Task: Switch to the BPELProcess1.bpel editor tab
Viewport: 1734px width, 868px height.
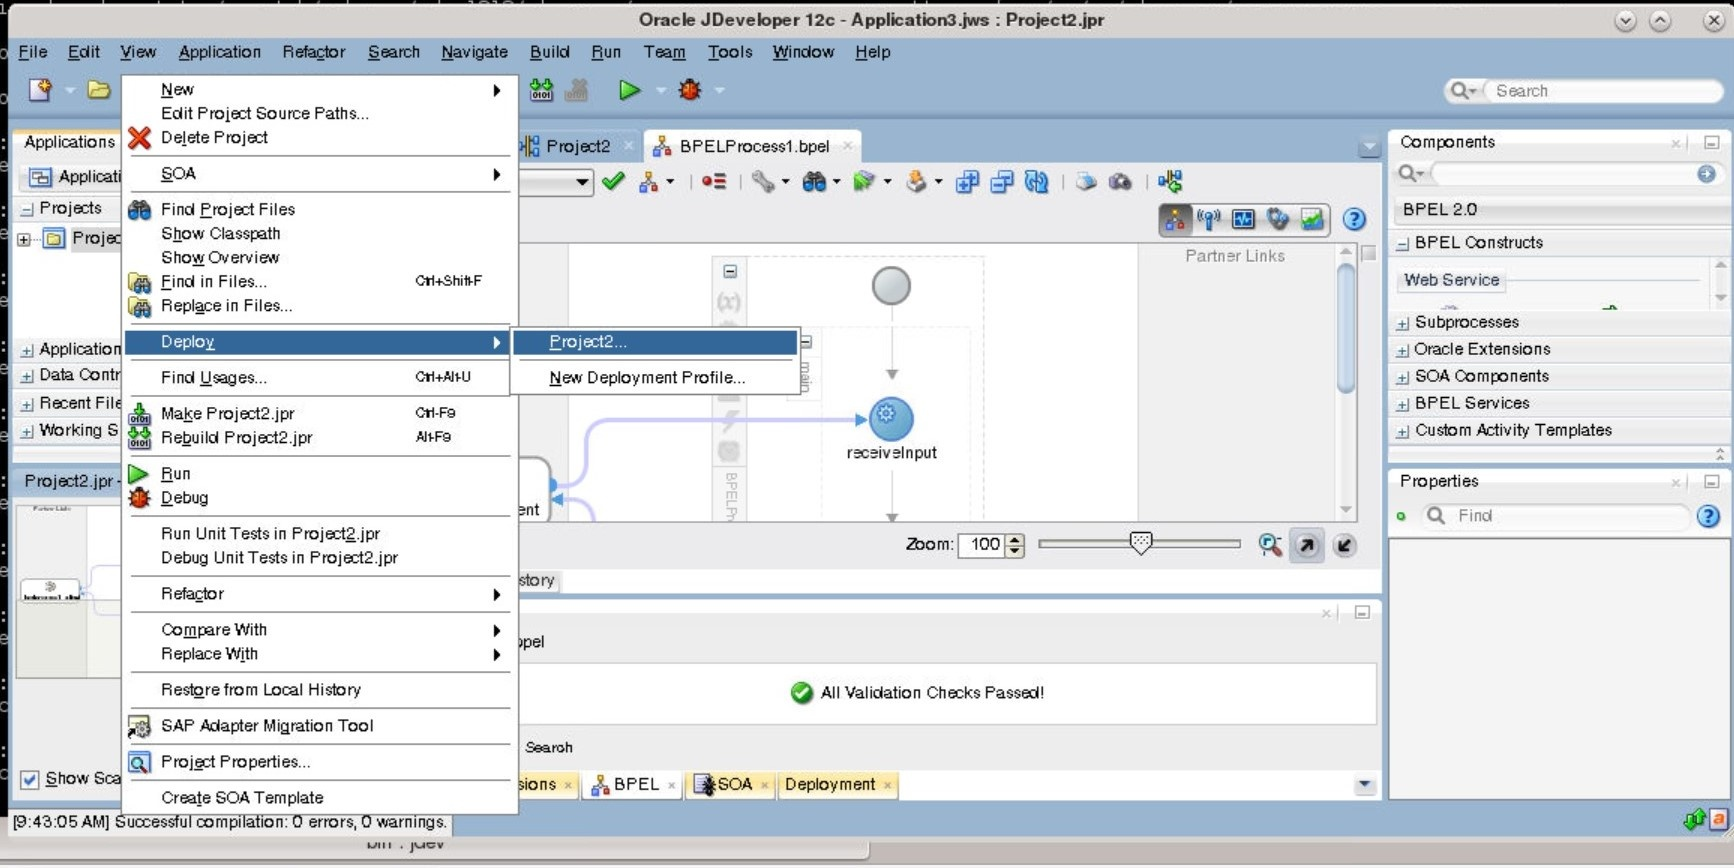Action: (x=753, y=146)
